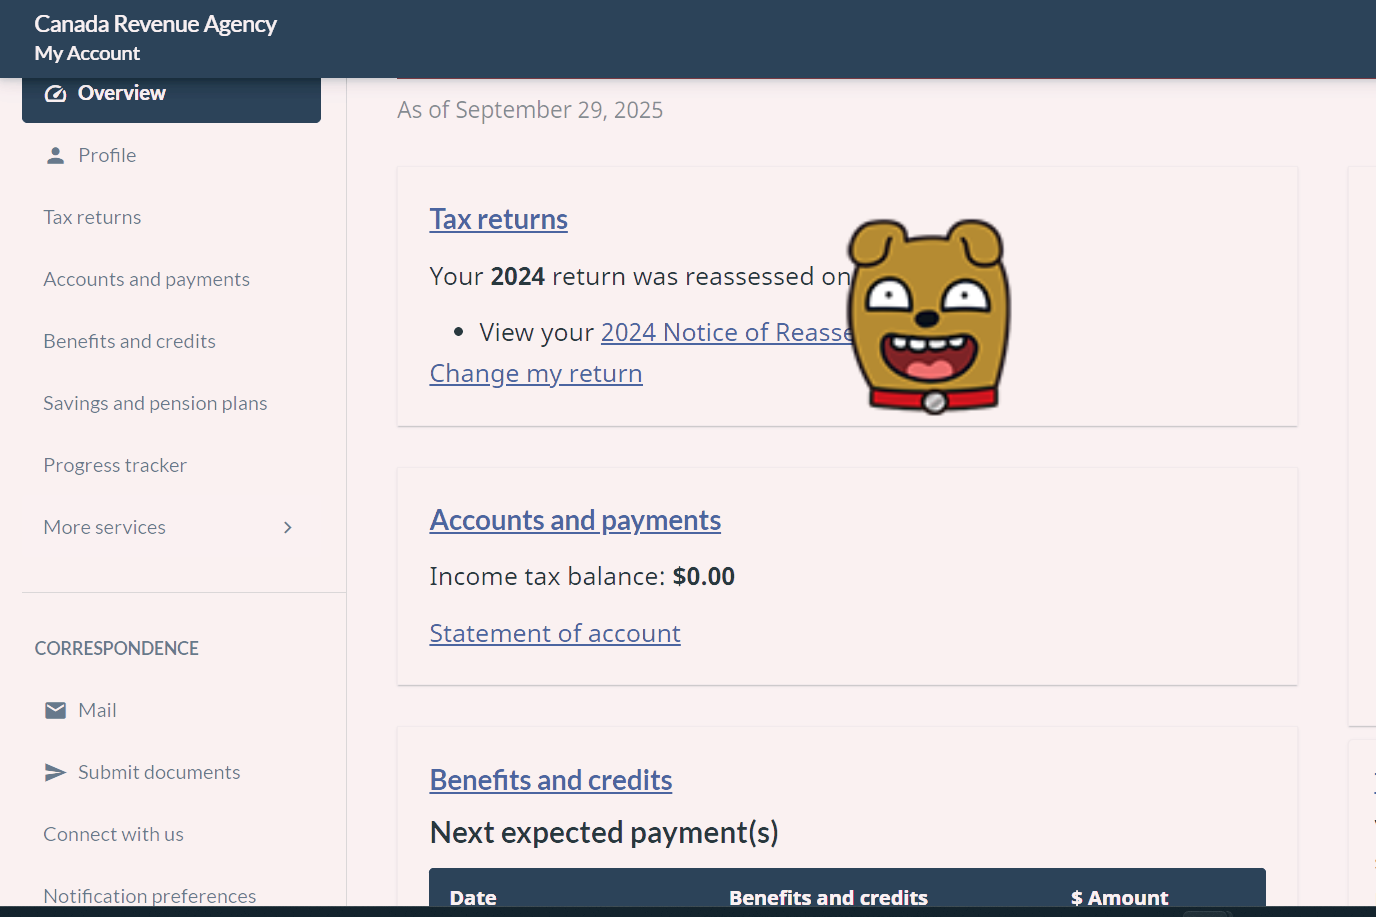Click the Mail envelope icon

pos(56,710)
